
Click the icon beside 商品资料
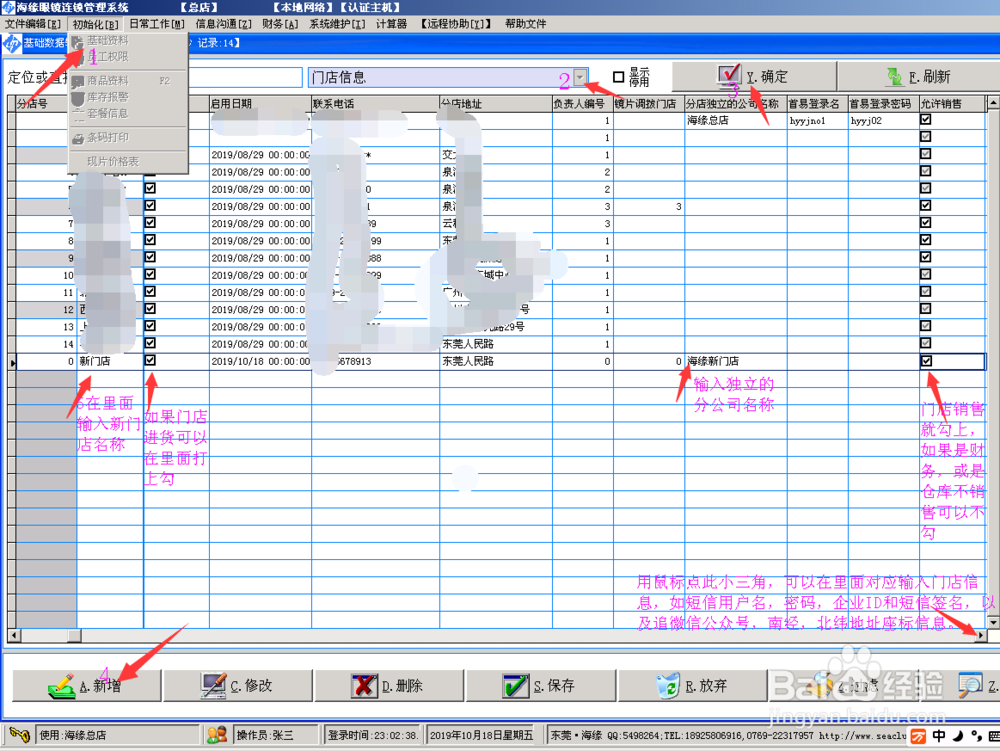[78, 82]
